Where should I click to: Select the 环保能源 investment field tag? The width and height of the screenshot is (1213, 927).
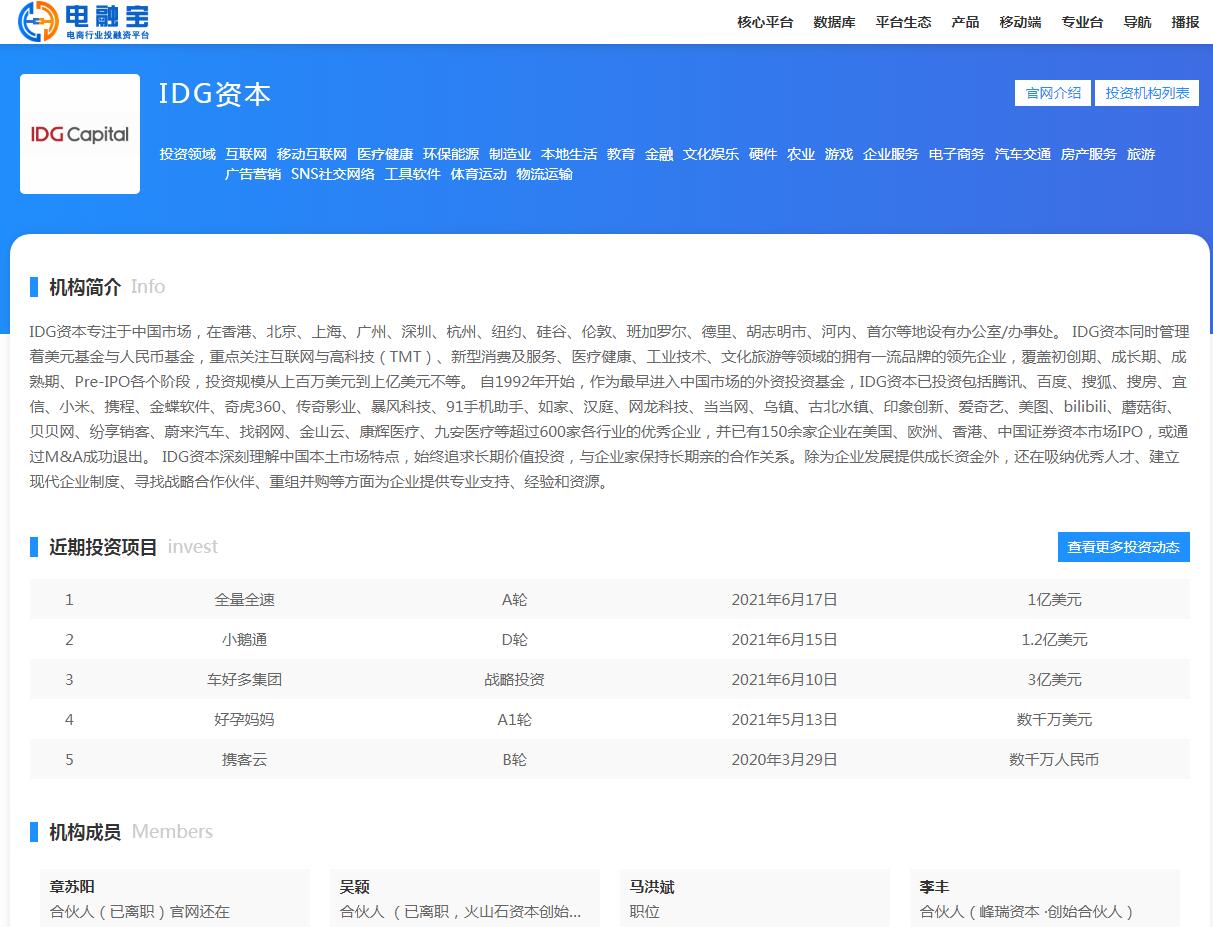451,154
